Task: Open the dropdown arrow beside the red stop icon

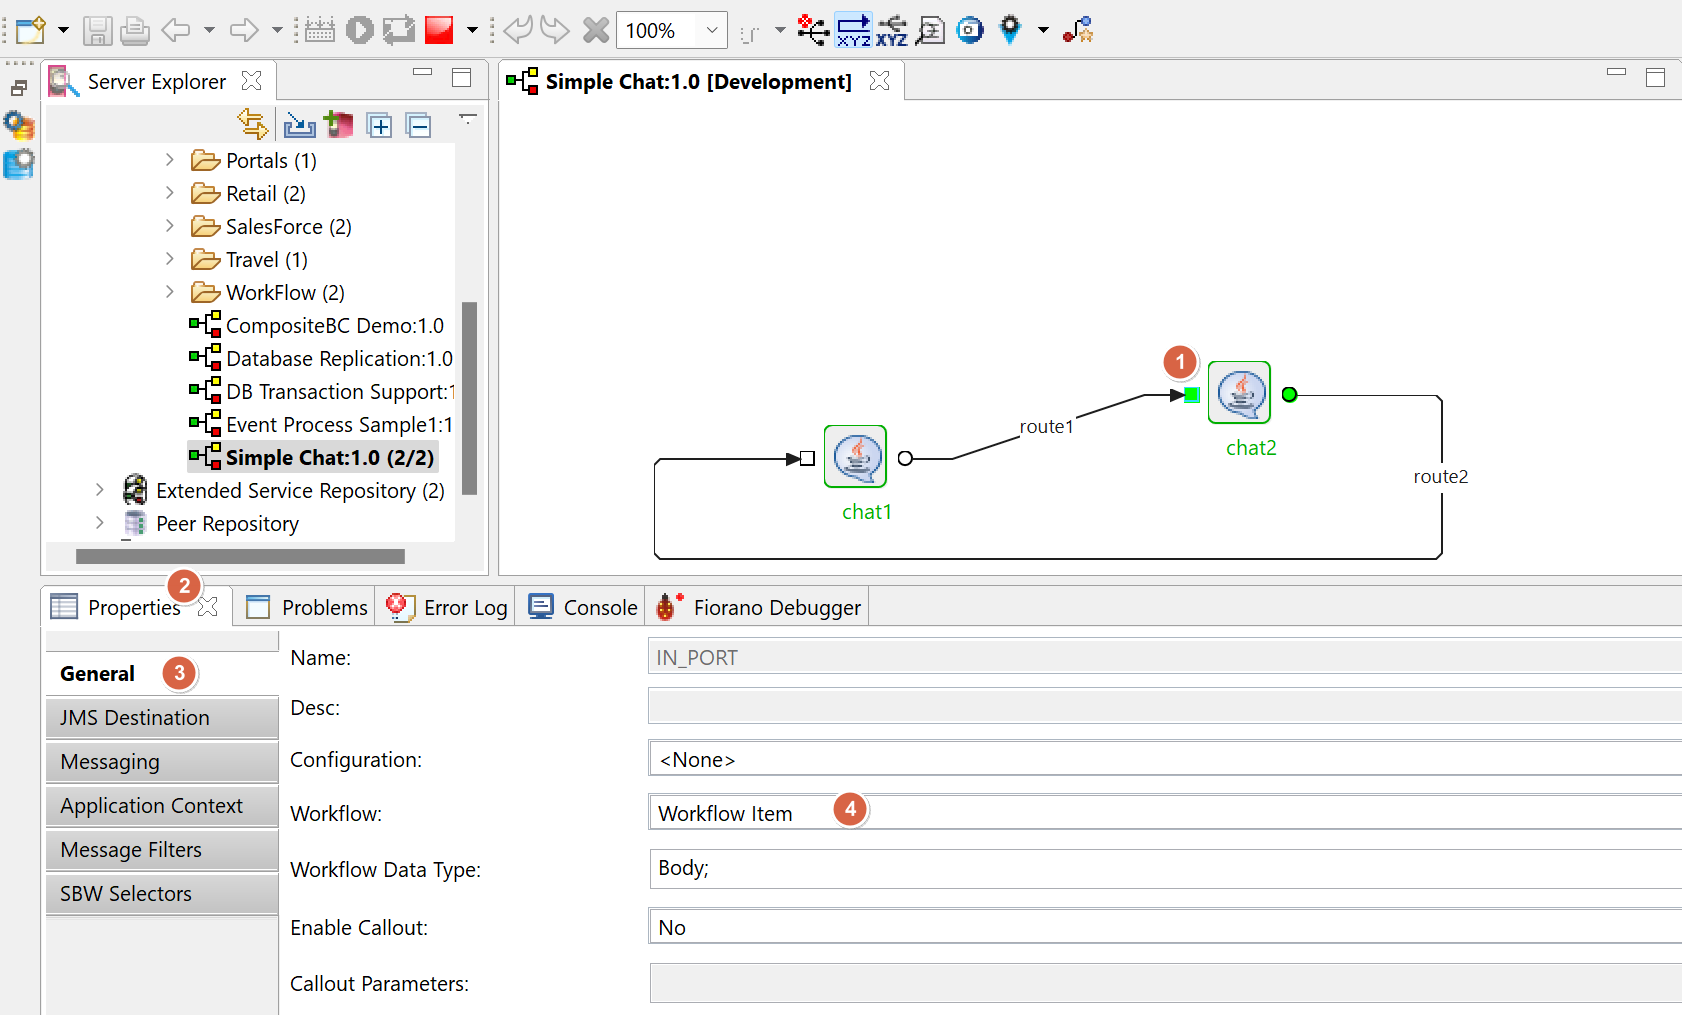Action: point(472,30)
